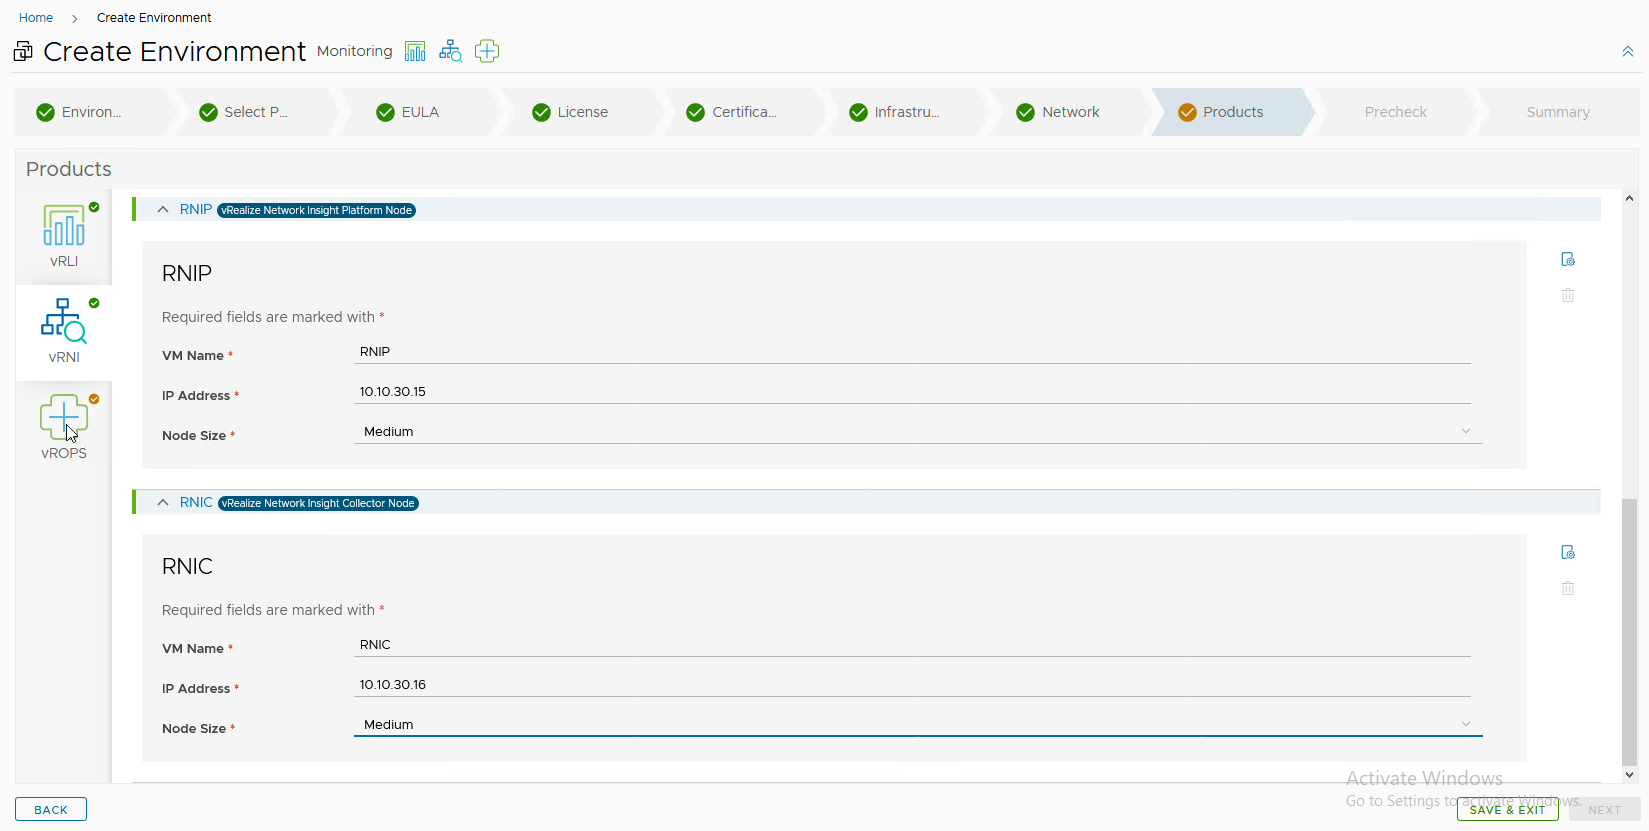1649x831 pixels.
Task: Open RNIP Node Size dropdown
Action: pyautogui.click(x=917, y=432)
